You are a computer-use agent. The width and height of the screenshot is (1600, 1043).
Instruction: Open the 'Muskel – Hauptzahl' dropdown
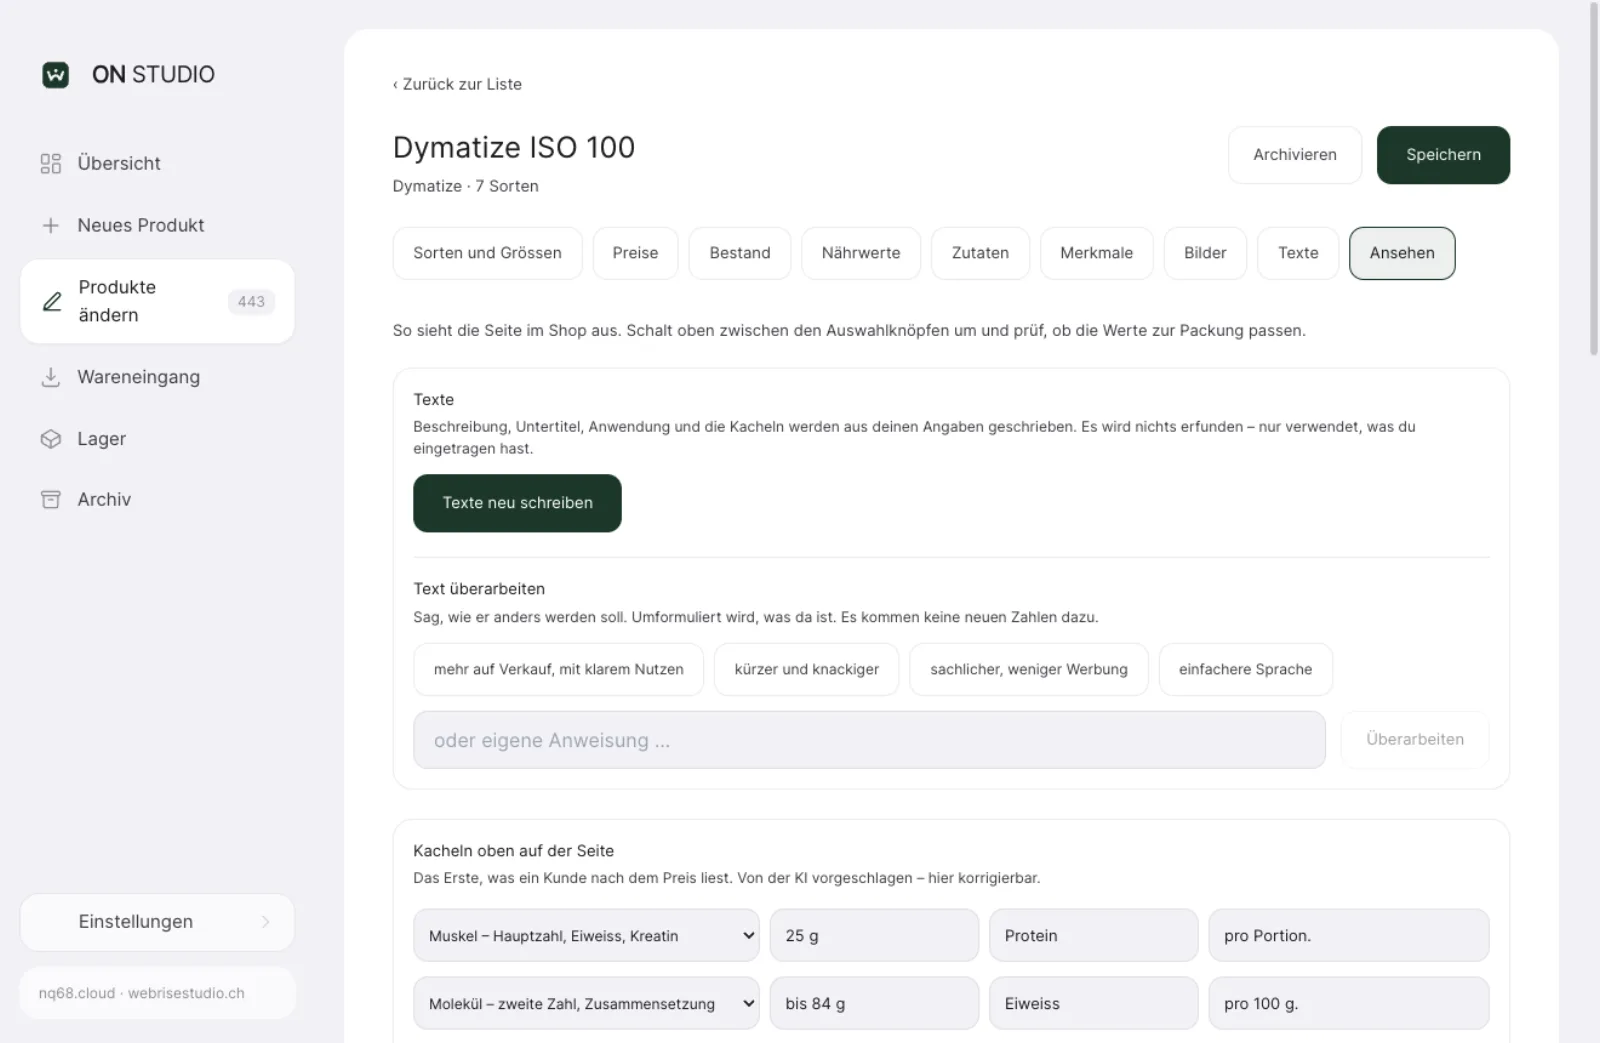pos(586,935)
